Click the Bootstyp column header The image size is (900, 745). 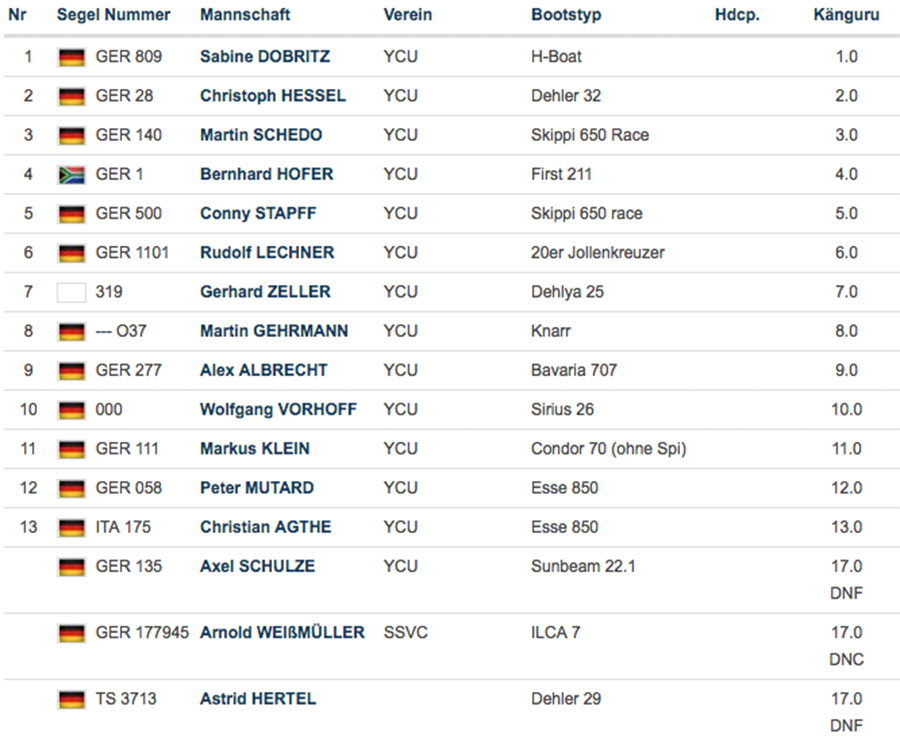click(566, 15)
